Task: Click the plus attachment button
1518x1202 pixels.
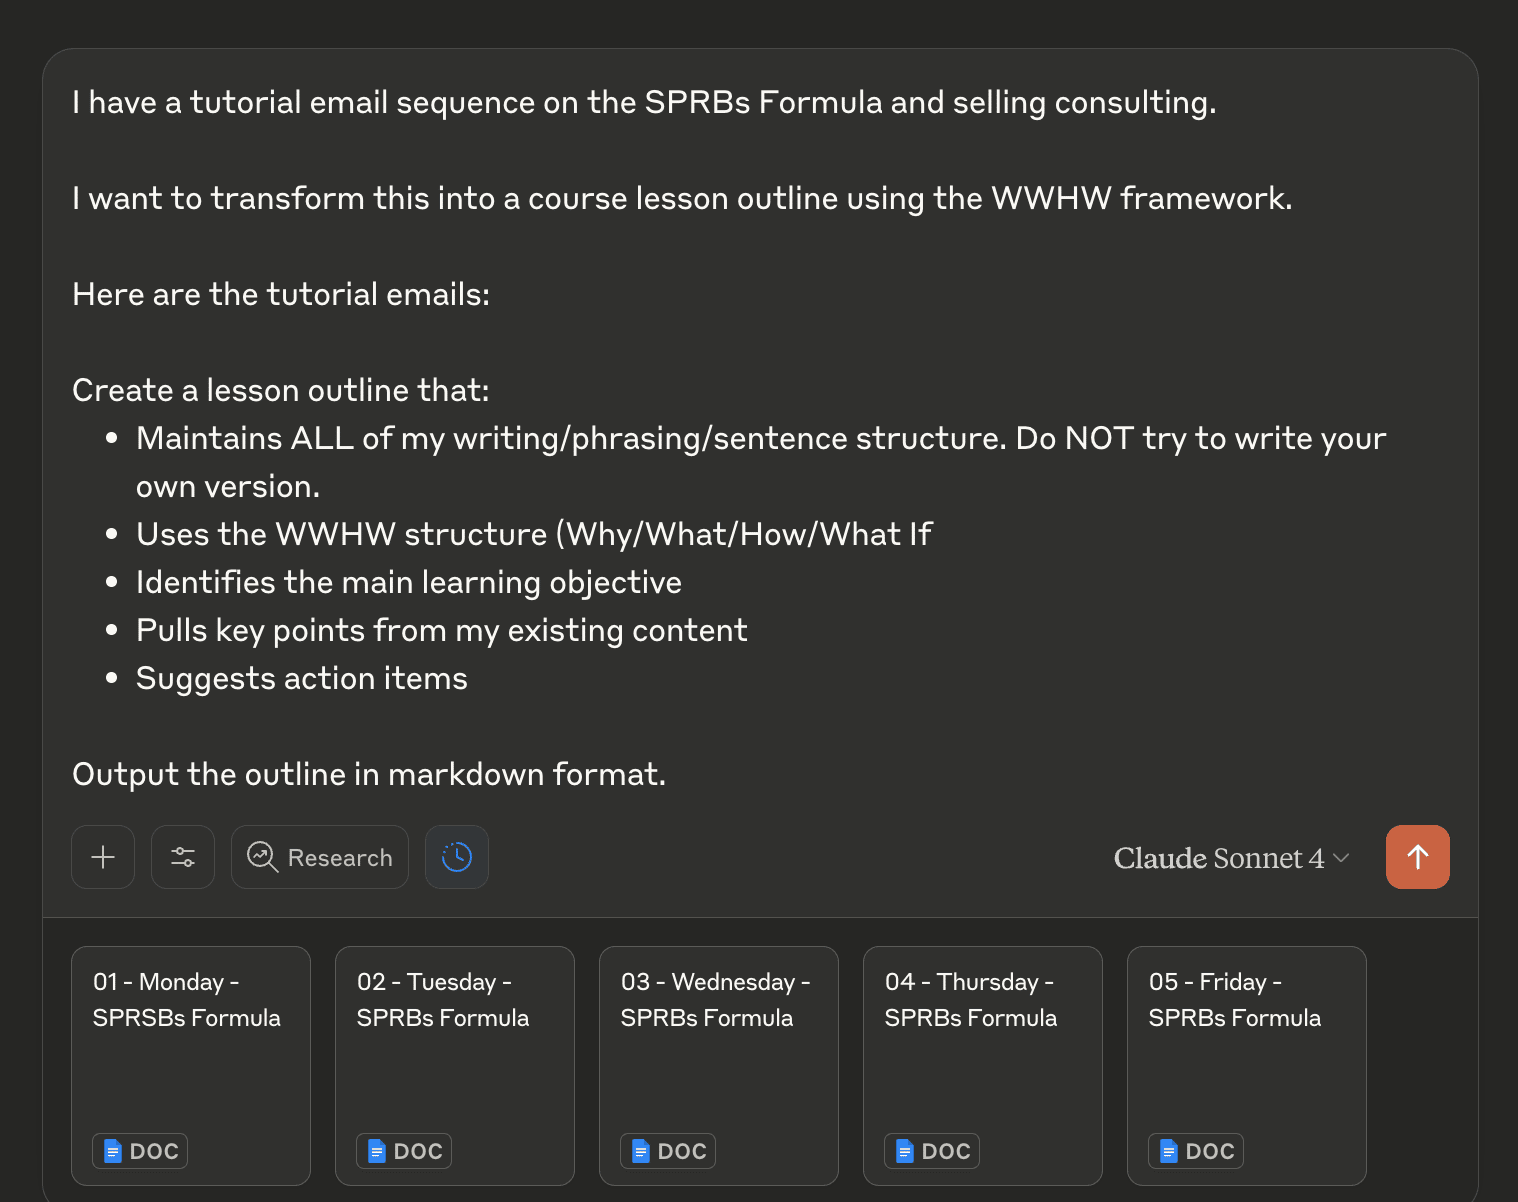Action: 103,857
